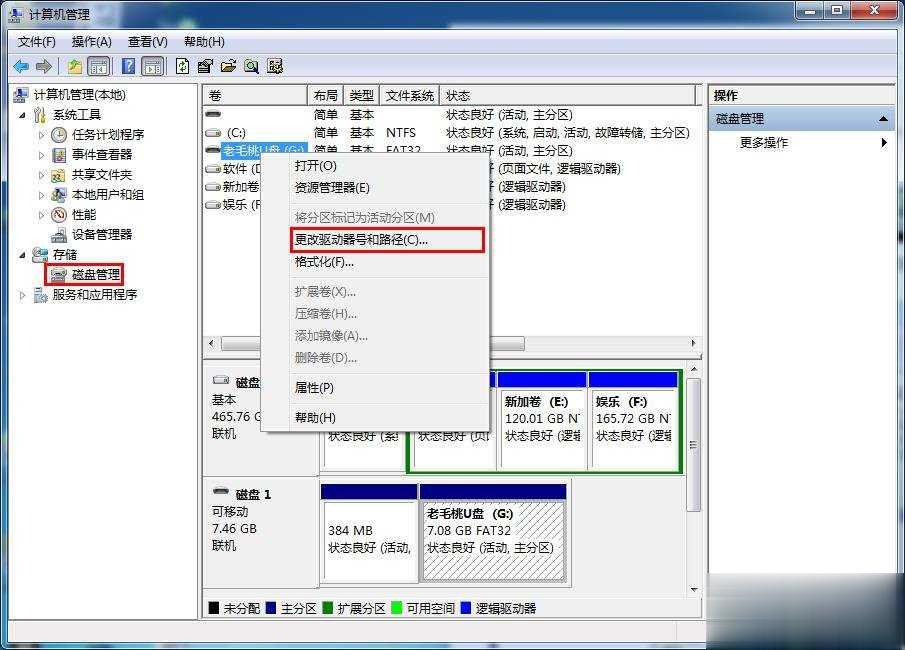Viewport: 905px width, 650px height.
Task: Open the 查看(V) menu
Action: tap(147, 42)
